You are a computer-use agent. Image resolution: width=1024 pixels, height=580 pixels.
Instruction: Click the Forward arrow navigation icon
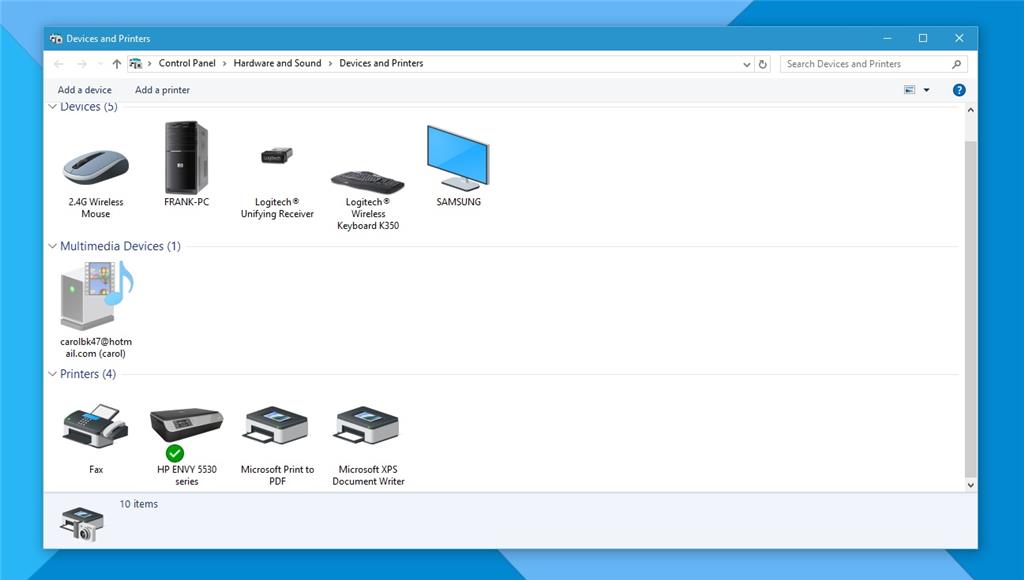click(x=82, y=64)
